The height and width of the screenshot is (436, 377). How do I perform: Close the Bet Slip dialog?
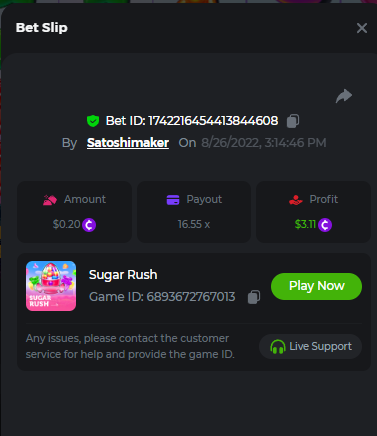362,28
